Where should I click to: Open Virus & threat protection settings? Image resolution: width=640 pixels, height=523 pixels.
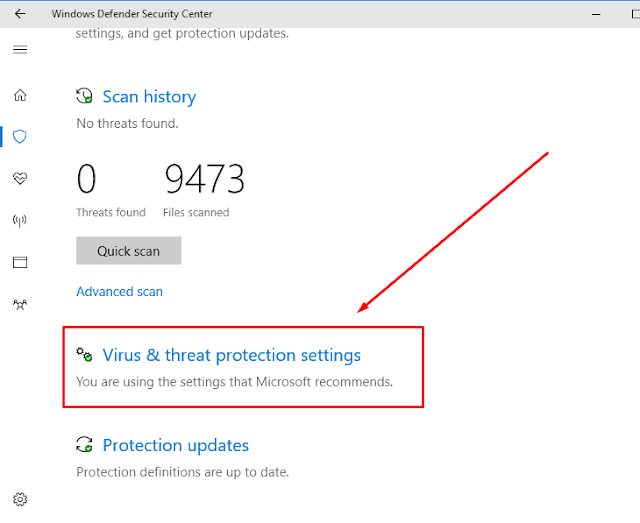pyautogui.click(x=231, y=355)
